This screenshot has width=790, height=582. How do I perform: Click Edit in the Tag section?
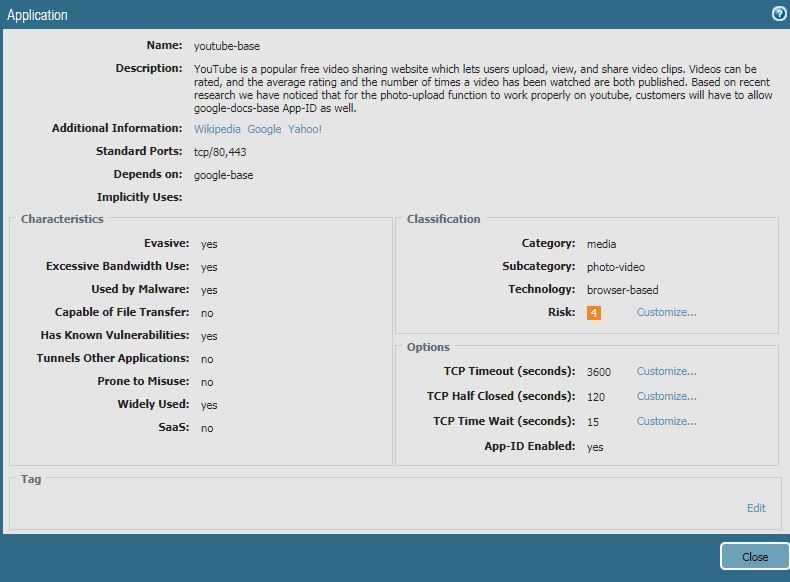756,508
